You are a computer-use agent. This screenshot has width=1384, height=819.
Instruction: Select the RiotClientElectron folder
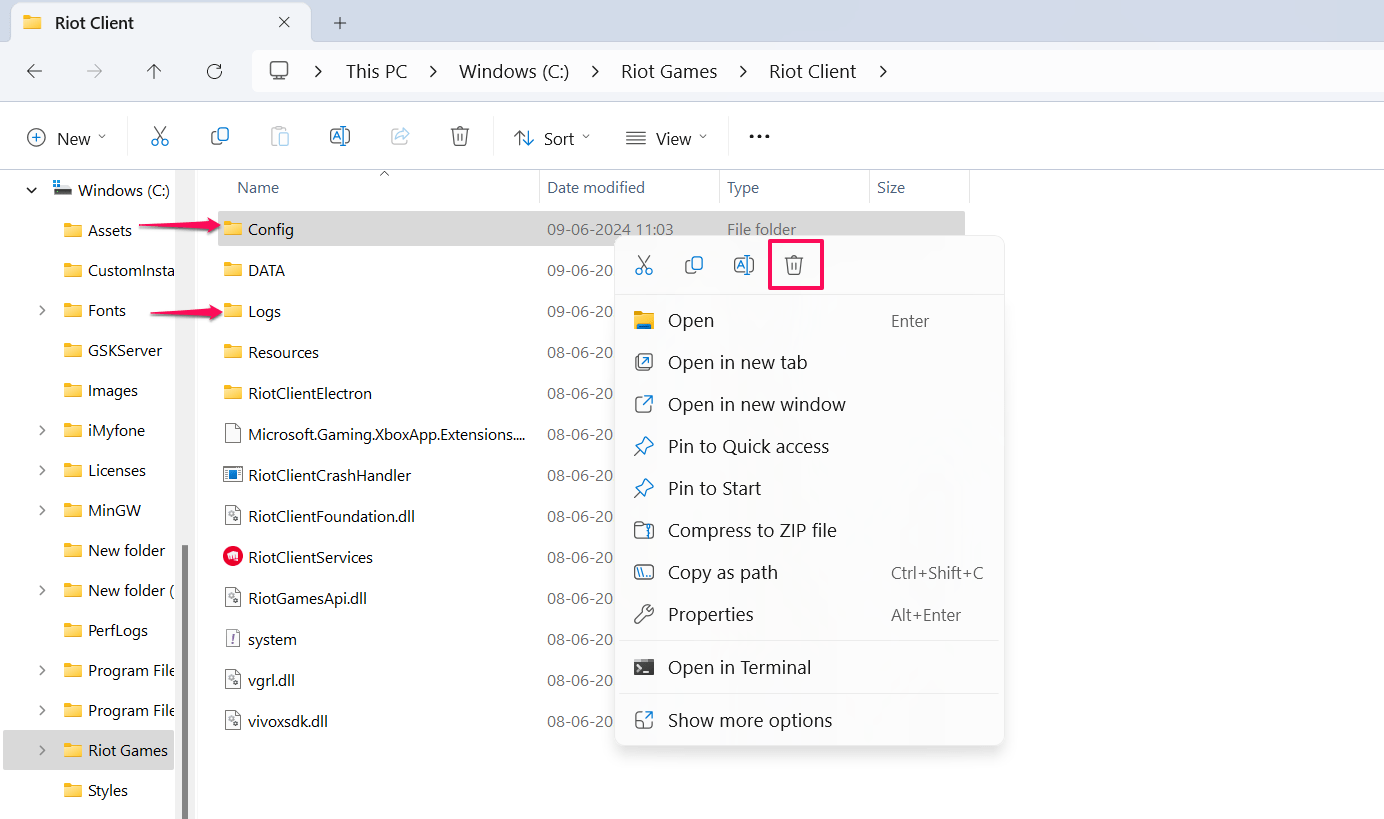click(x=309, y=393)
